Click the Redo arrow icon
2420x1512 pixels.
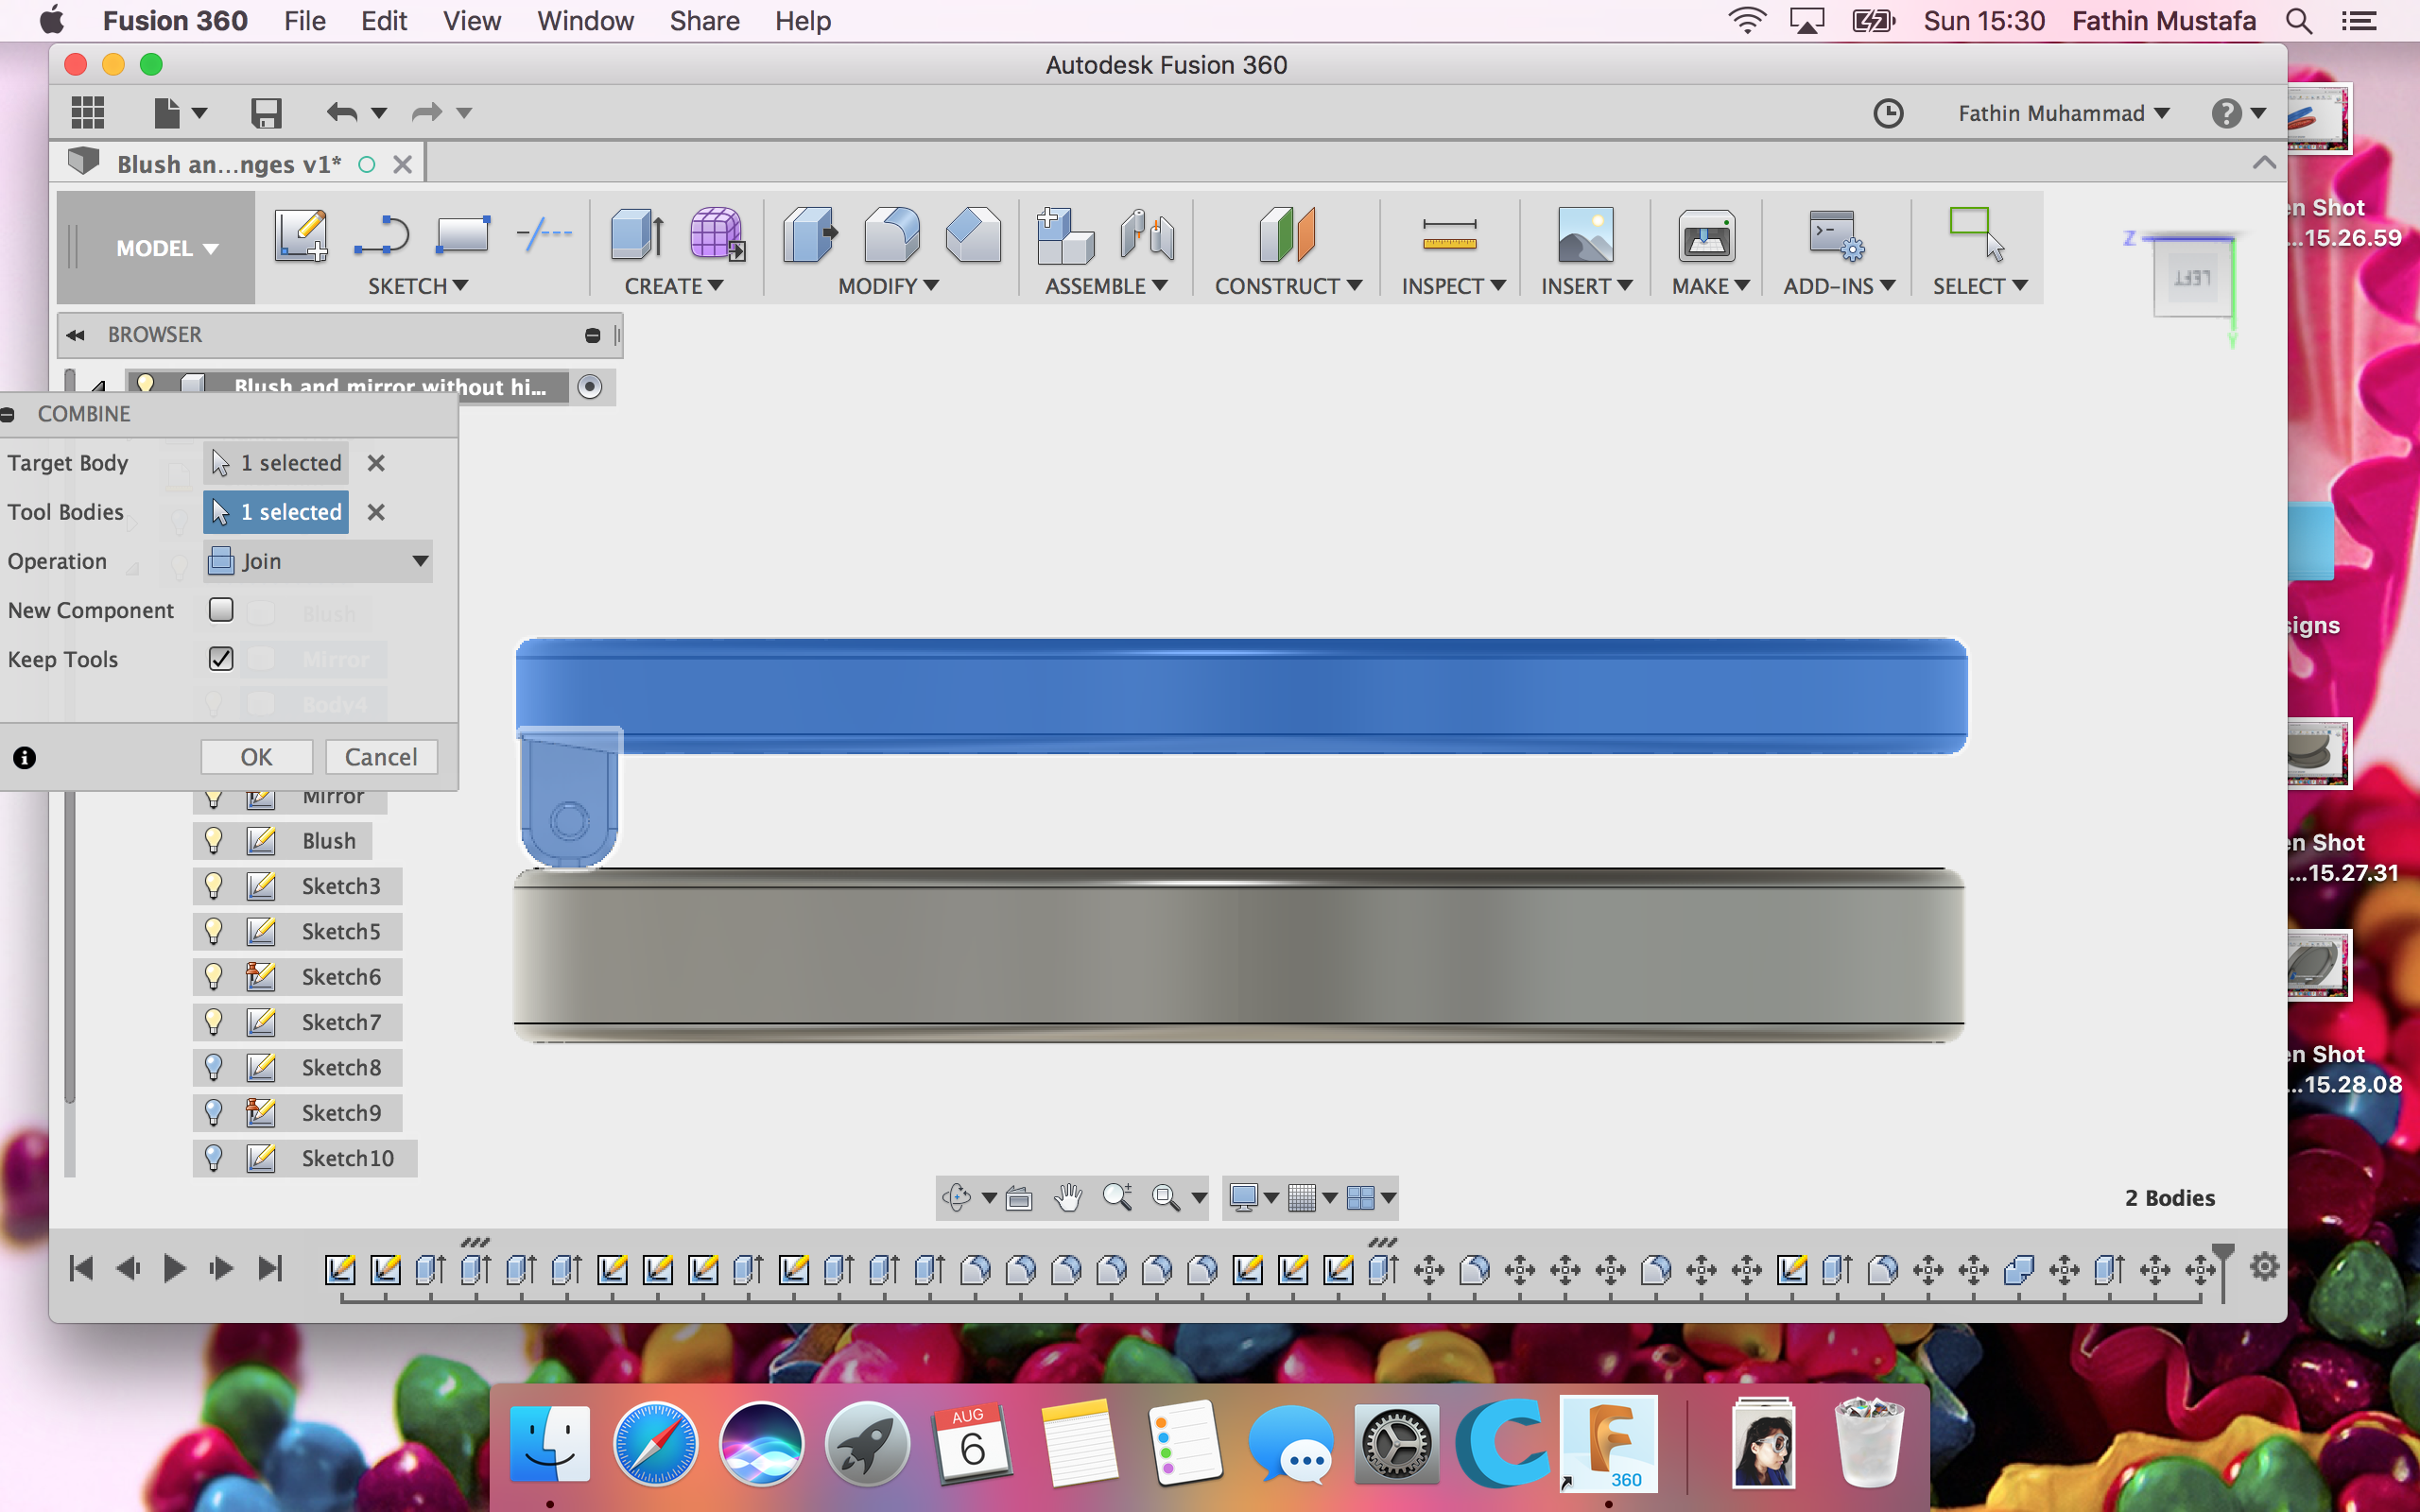426,113
